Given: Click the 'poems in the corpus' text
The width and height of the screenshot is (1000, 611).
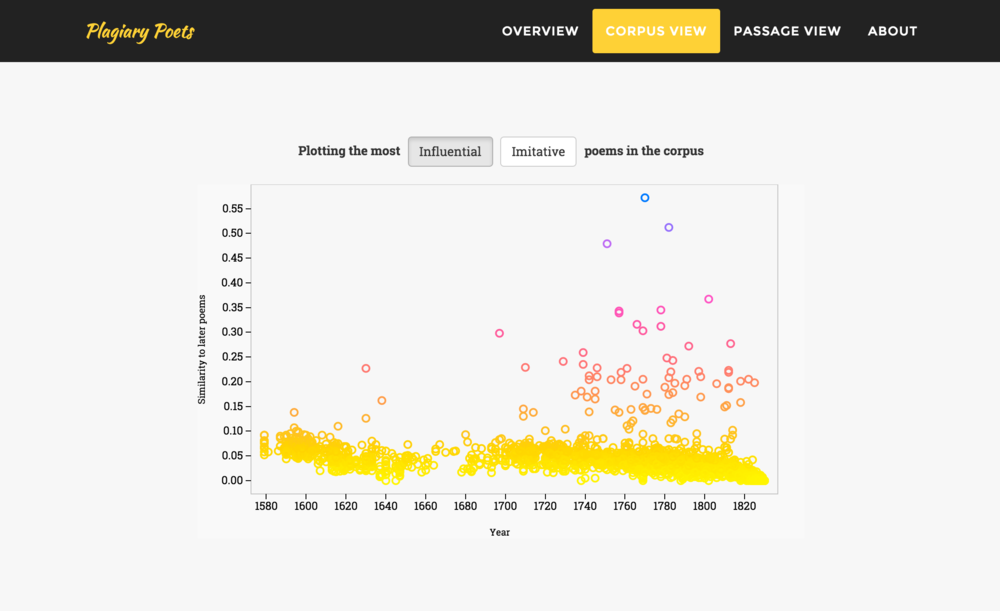Looking at the screenshot, I should pyautogui.click(x=644, y=151).
